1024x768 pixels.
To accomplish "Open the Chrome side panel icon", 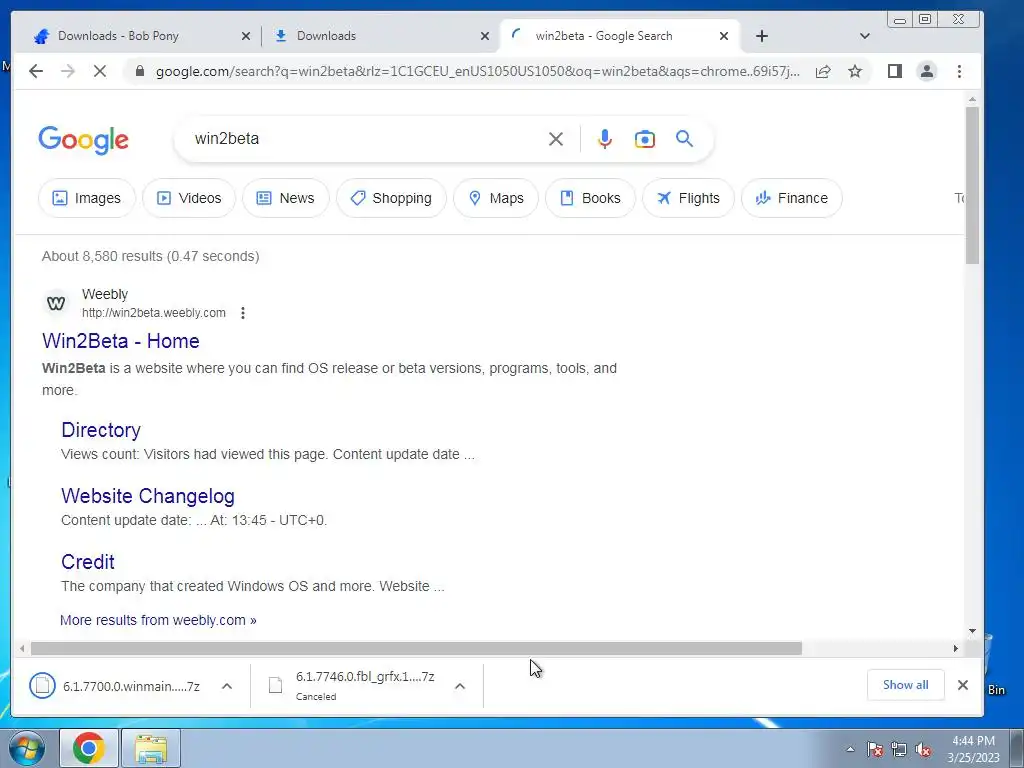I will tap(895, 71).
